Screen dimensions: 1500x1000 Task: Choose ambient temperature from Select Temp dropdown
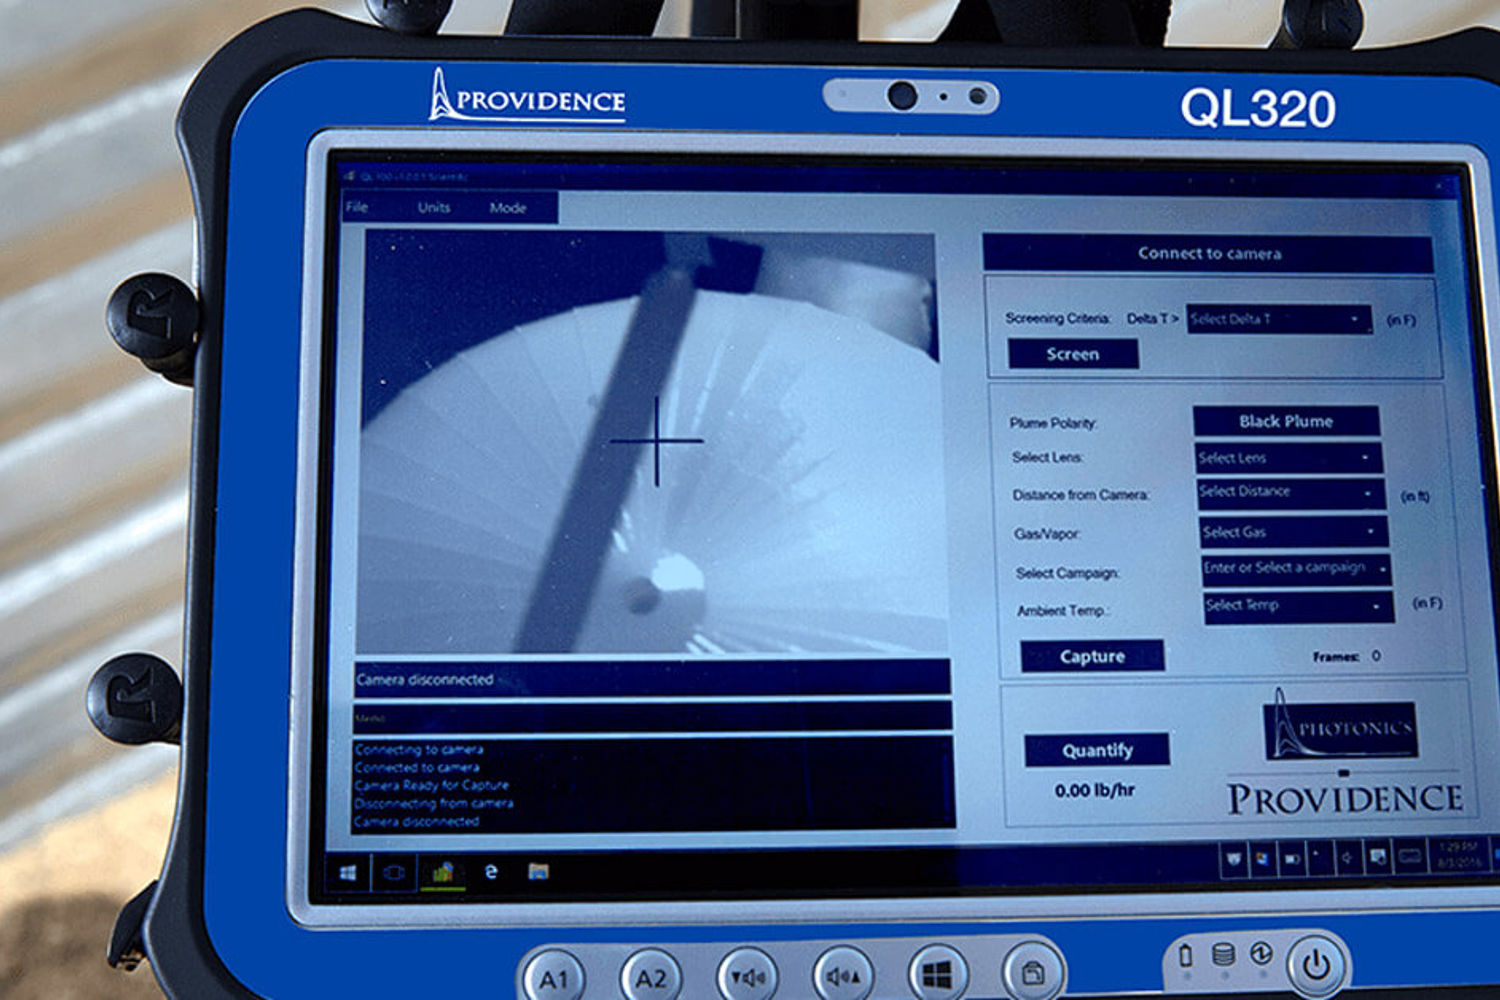point(1297,606)
